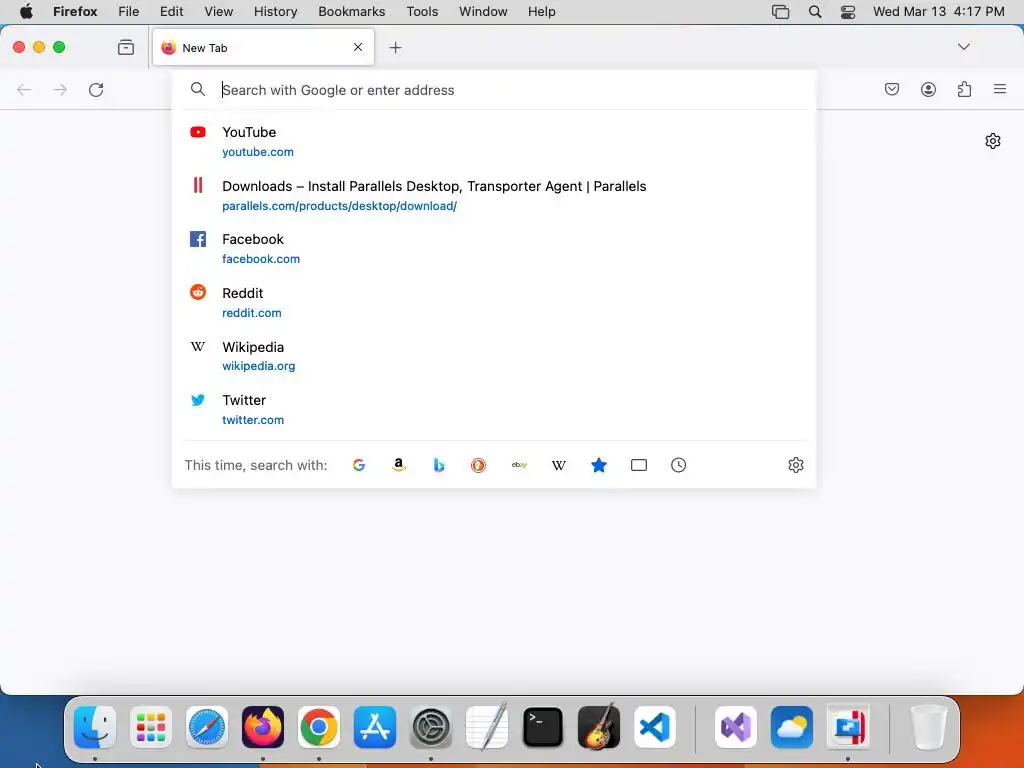The width and height of the screenshot is (1024, 768).
Task: Go back one page
Action: point(24,89)
